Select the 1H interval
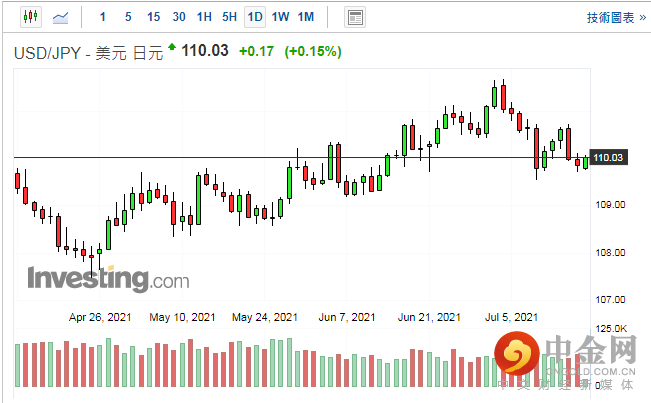The height and width of the screenshot is (403, 651). 204,17
